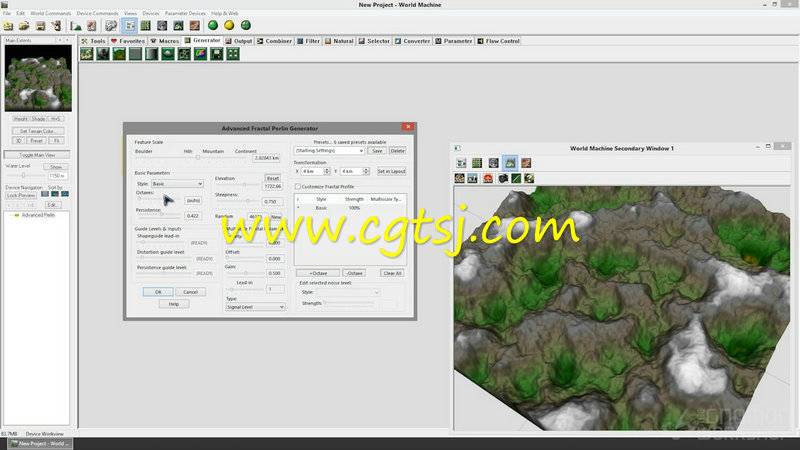Add the Color Generator device icon

click(201, 54)
